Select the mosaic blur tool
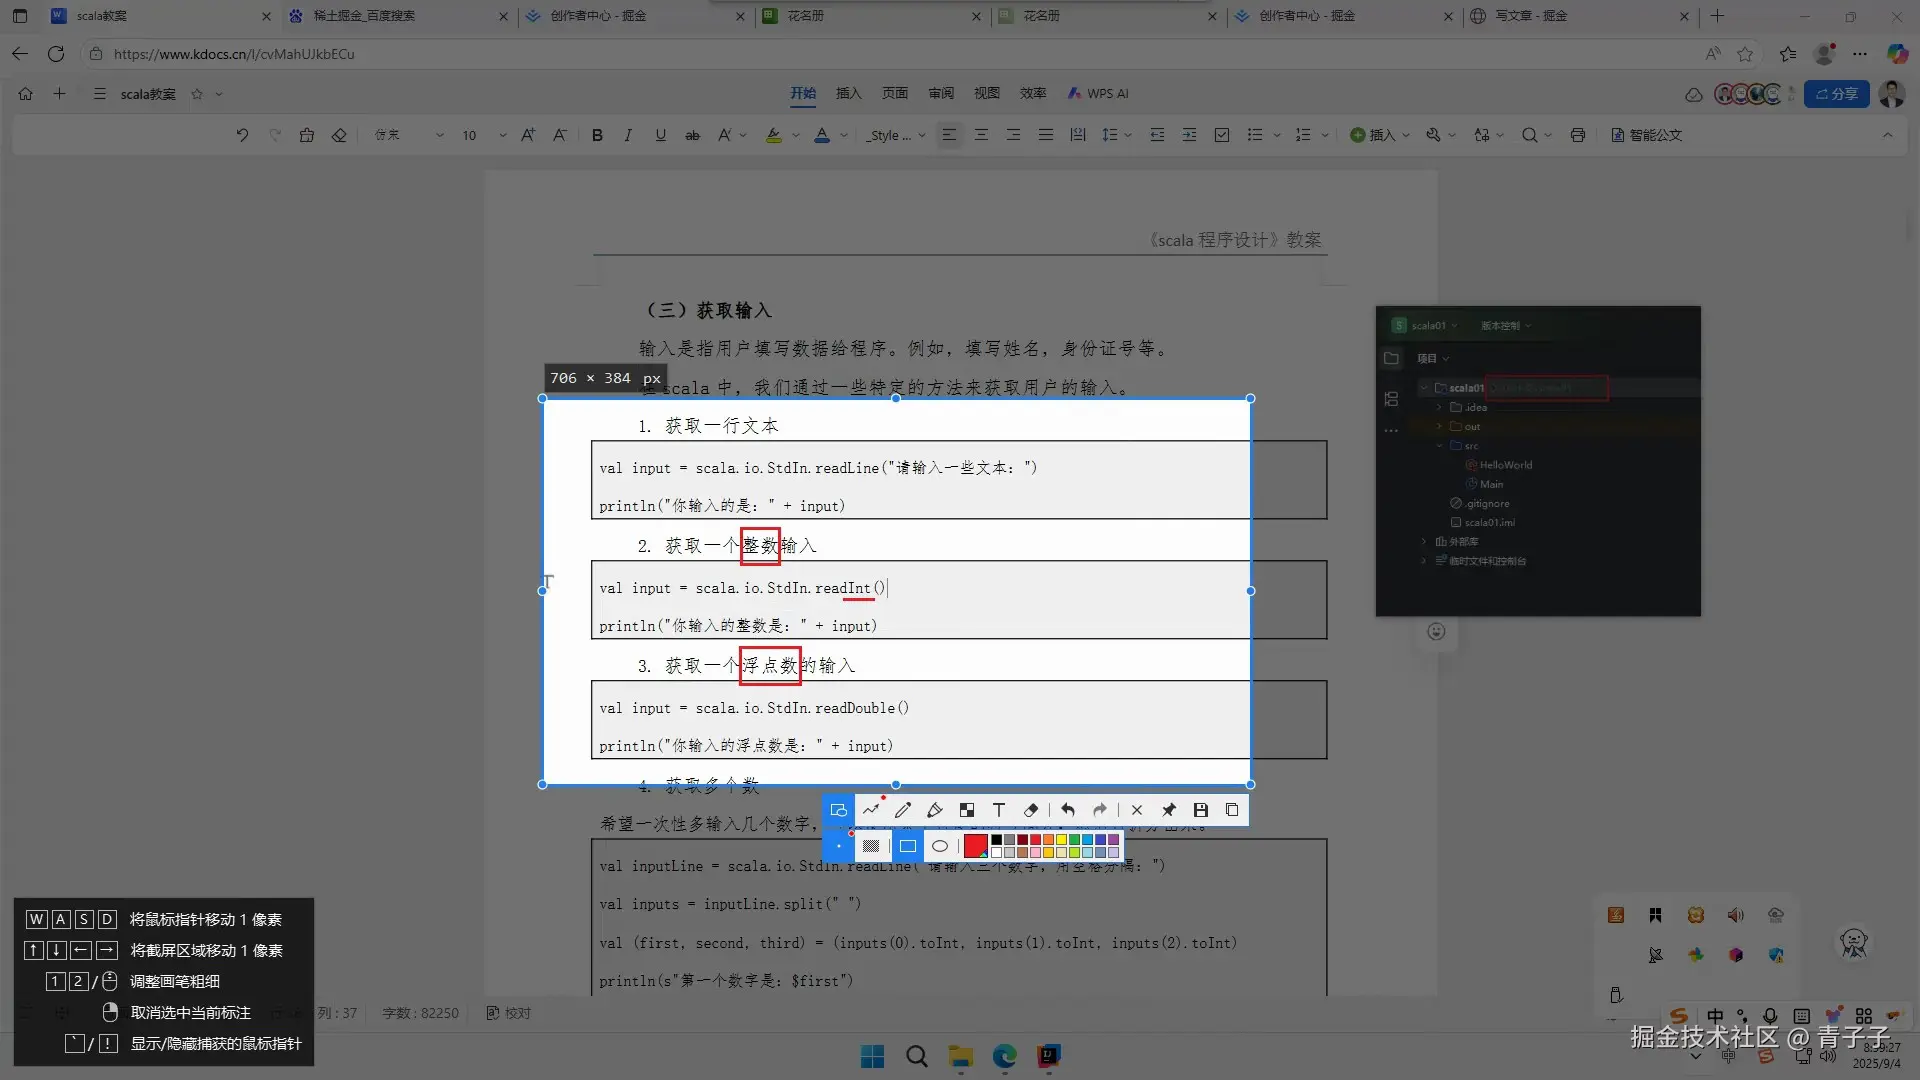 coord(967,810)
